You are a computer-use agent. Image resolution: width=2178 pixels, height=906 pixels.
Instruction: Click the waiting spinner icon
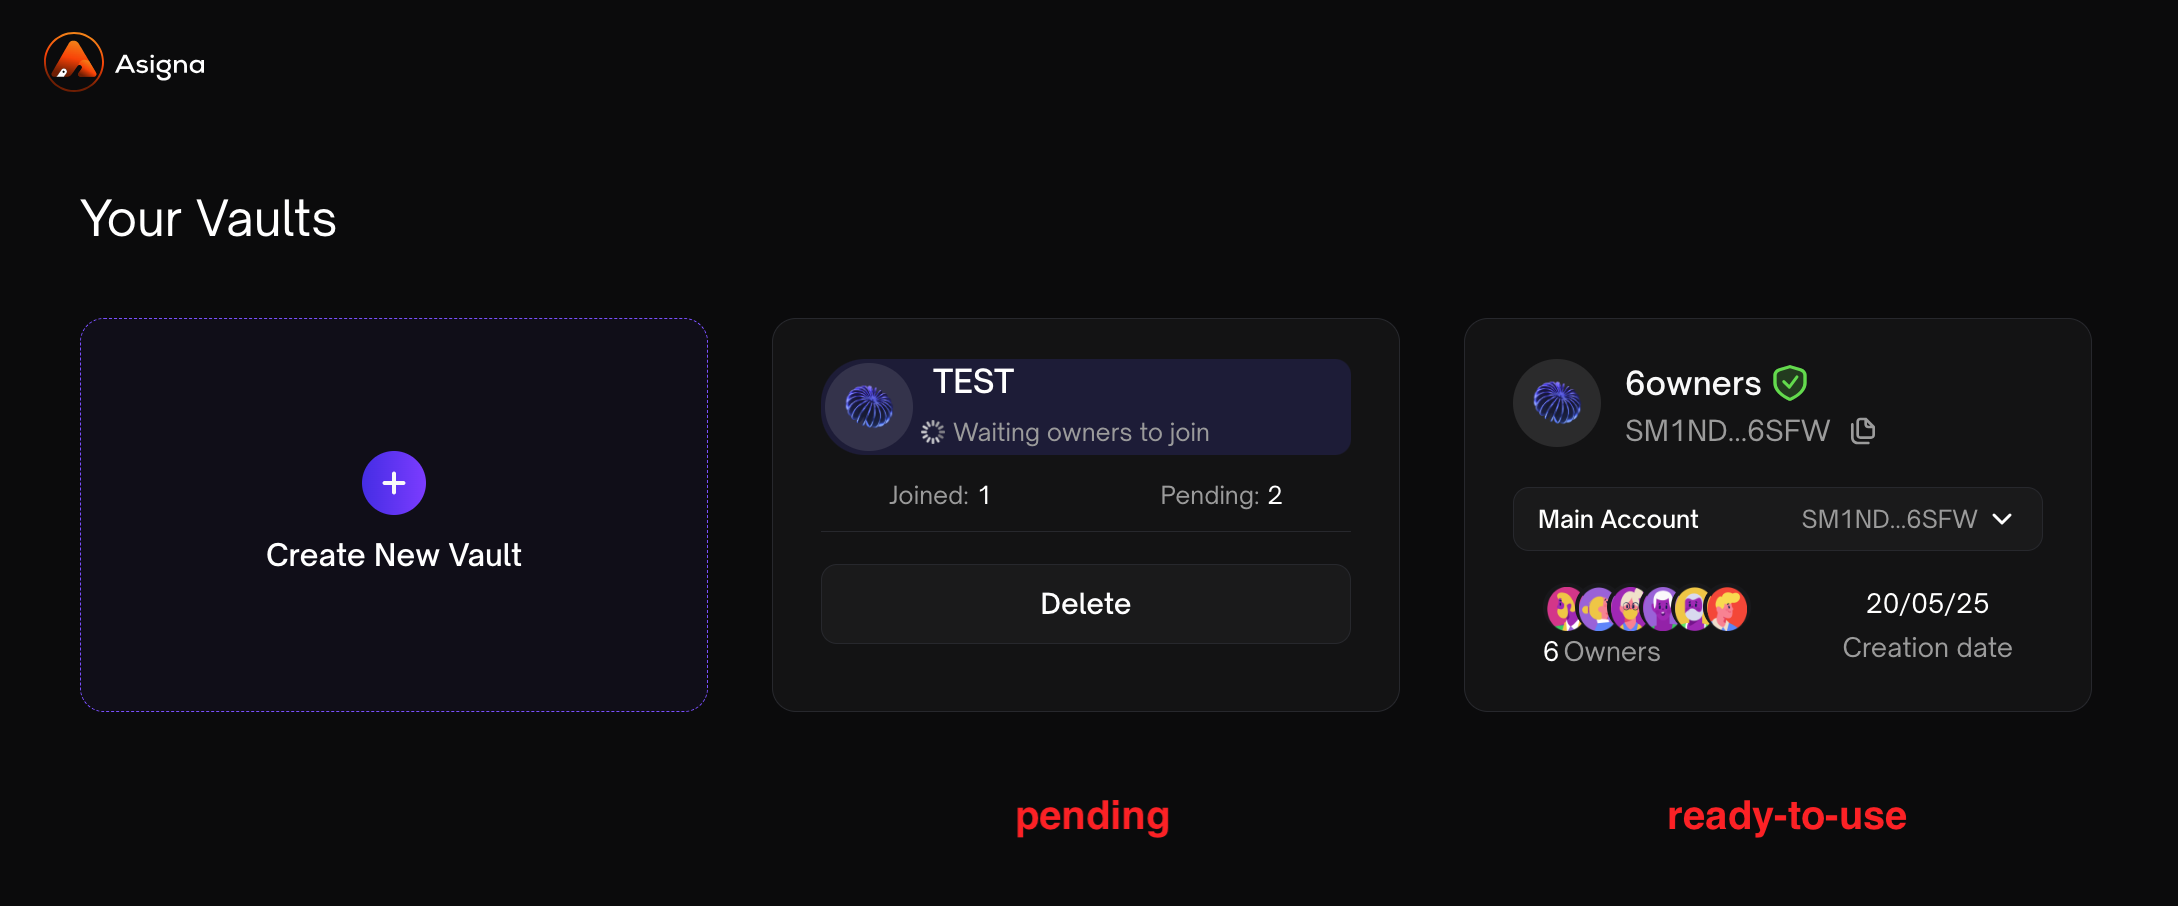pos(932,432)
